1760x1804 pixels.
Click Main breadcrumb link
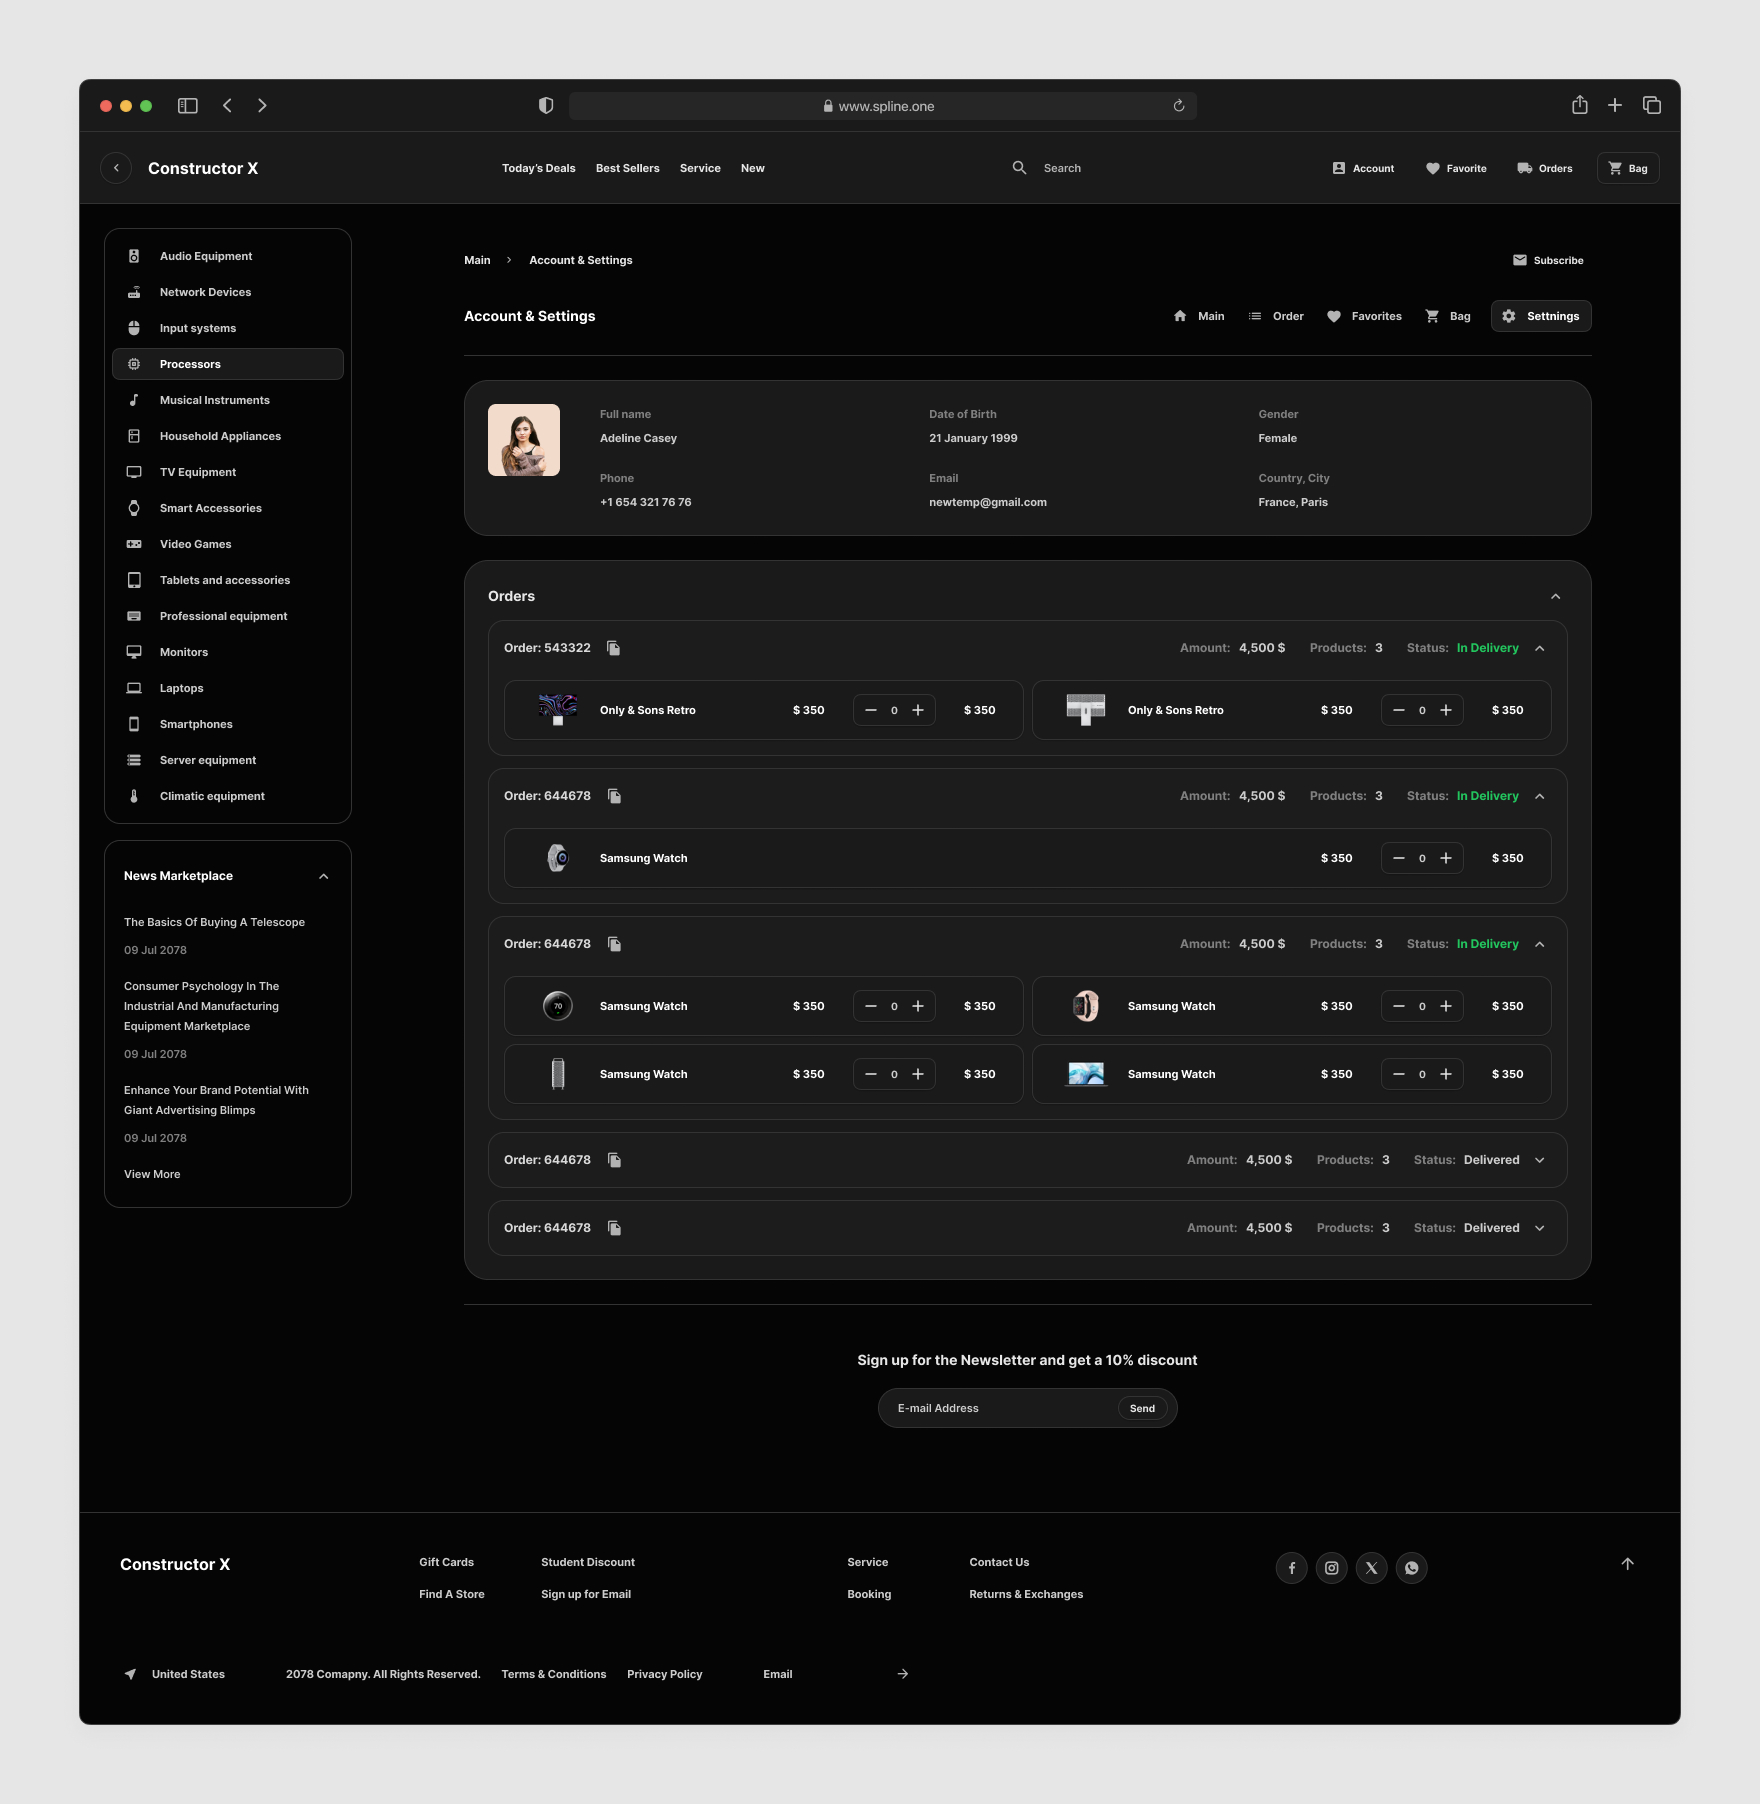477,260
